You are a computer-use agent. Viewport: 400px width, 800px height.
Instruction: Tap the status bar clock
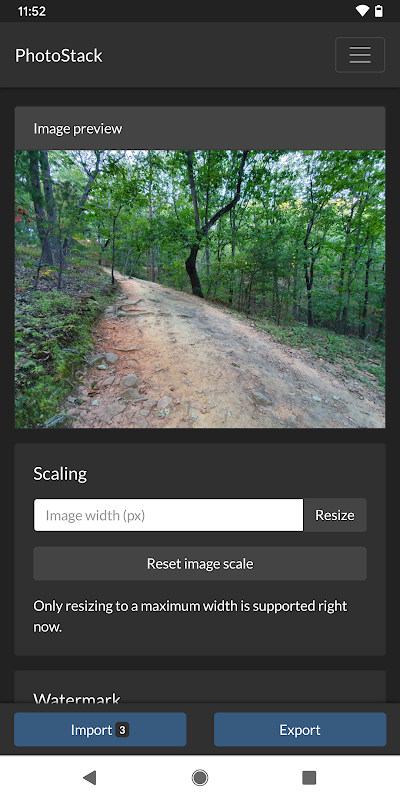32,11
